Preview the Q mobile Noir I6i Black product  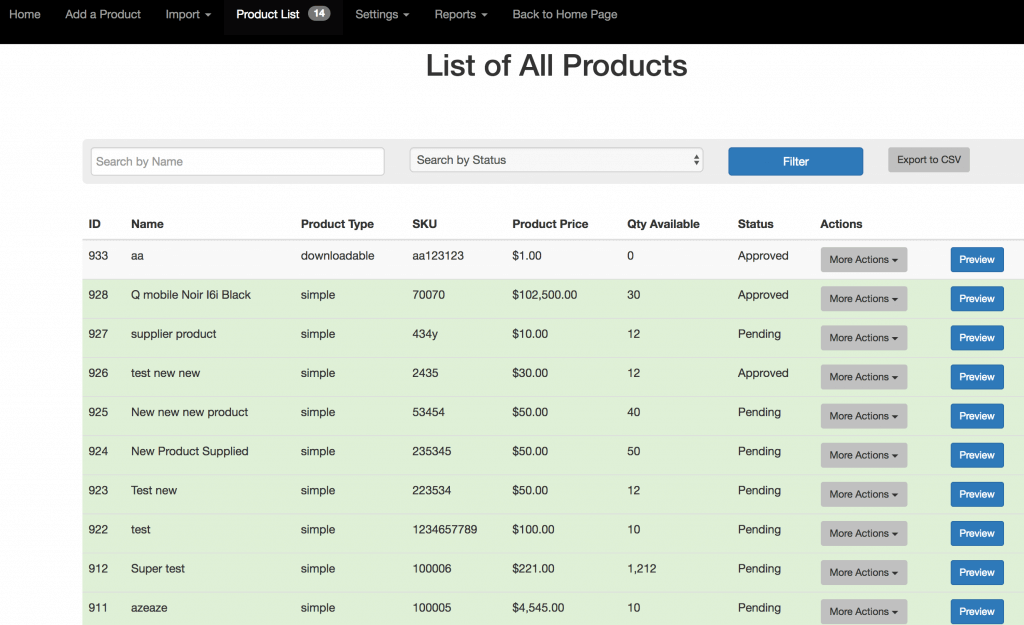976,299
